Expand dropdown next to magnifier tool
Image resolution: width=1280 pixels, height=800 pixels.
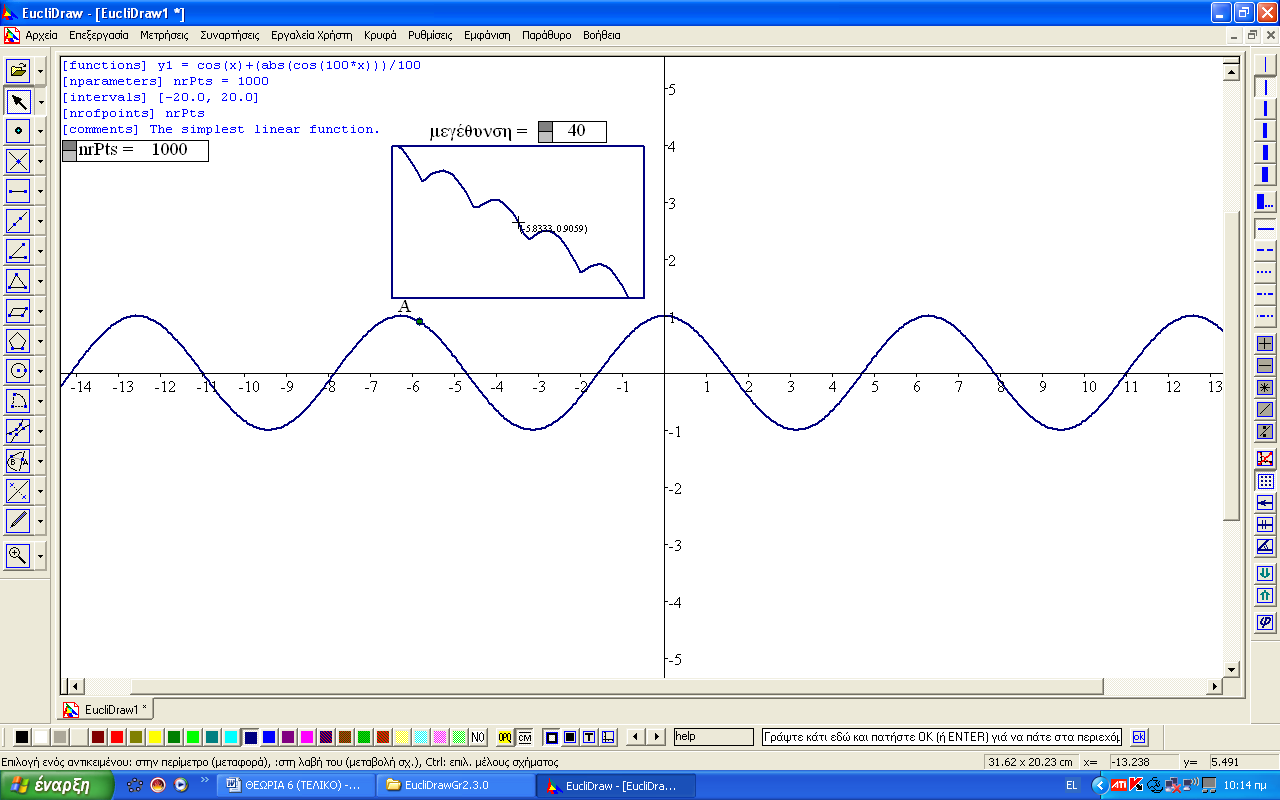(x=40, y=557)
